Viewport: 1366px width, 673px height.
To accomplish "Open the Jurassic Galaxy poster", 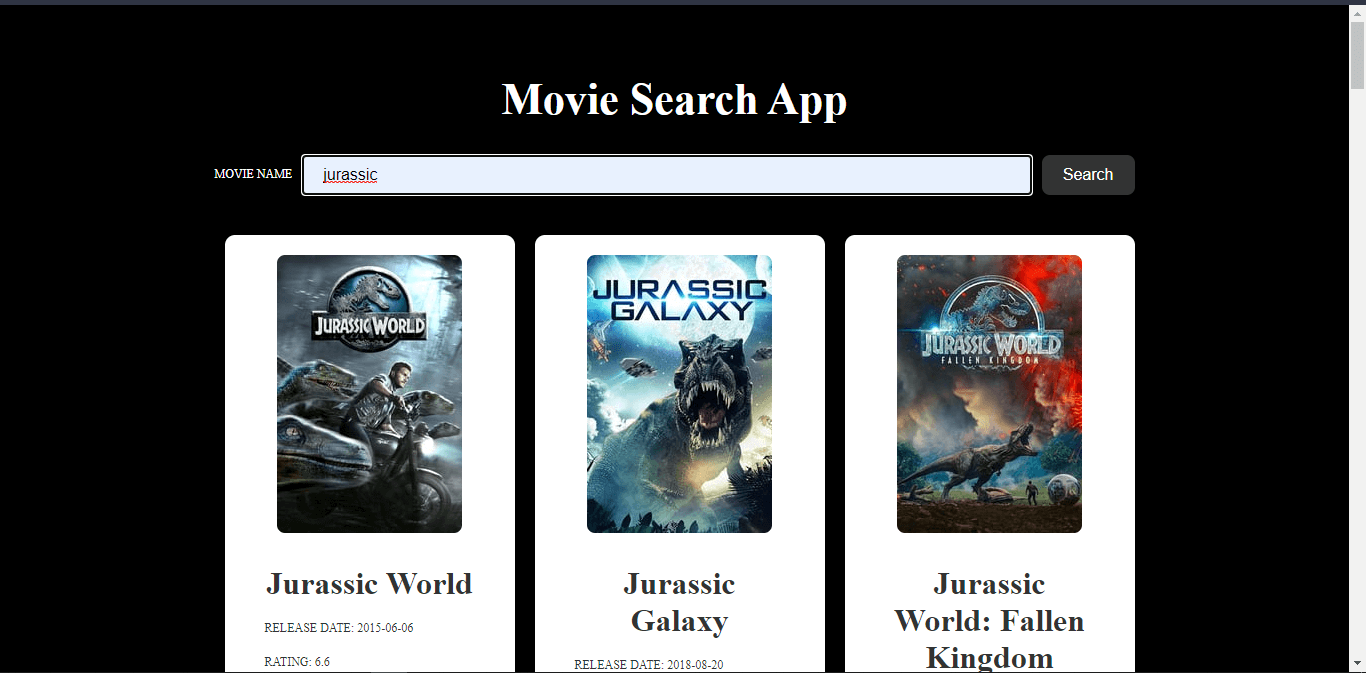I will (x=679, y=394).
